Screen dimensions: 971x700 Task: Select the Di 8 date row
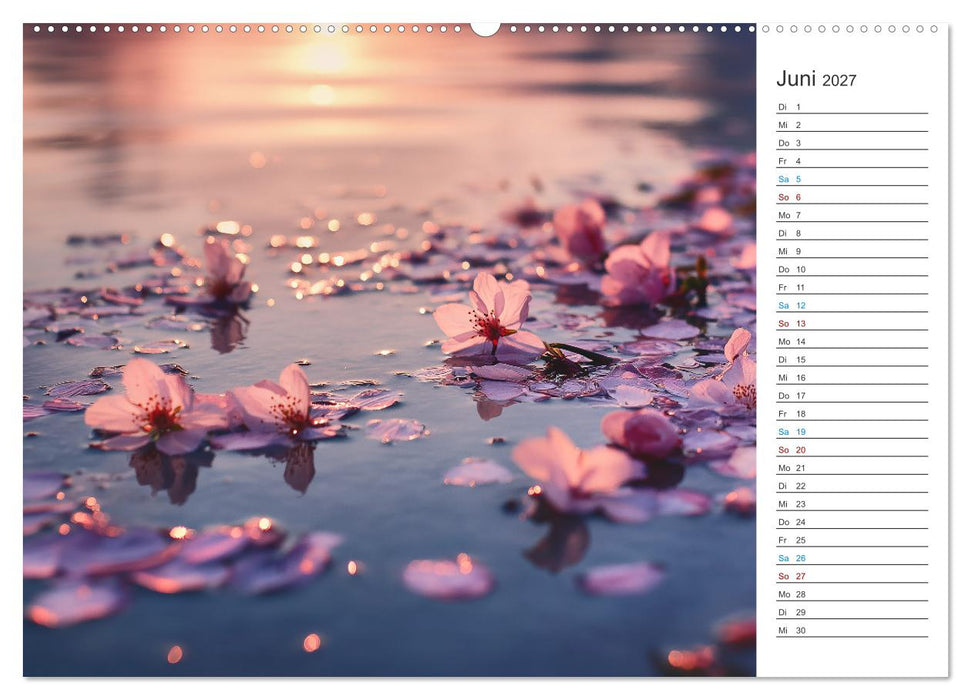click(852, 233)
